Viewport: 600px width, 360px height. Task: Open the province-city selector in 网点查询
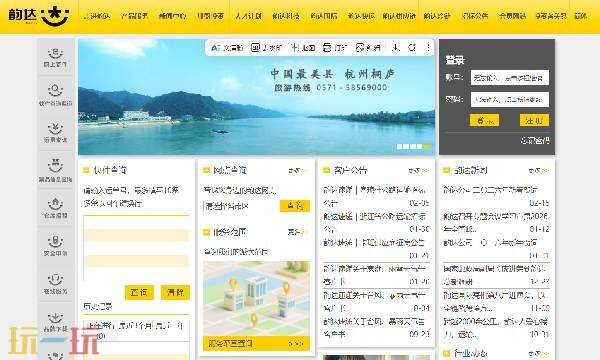coord(241,206)
